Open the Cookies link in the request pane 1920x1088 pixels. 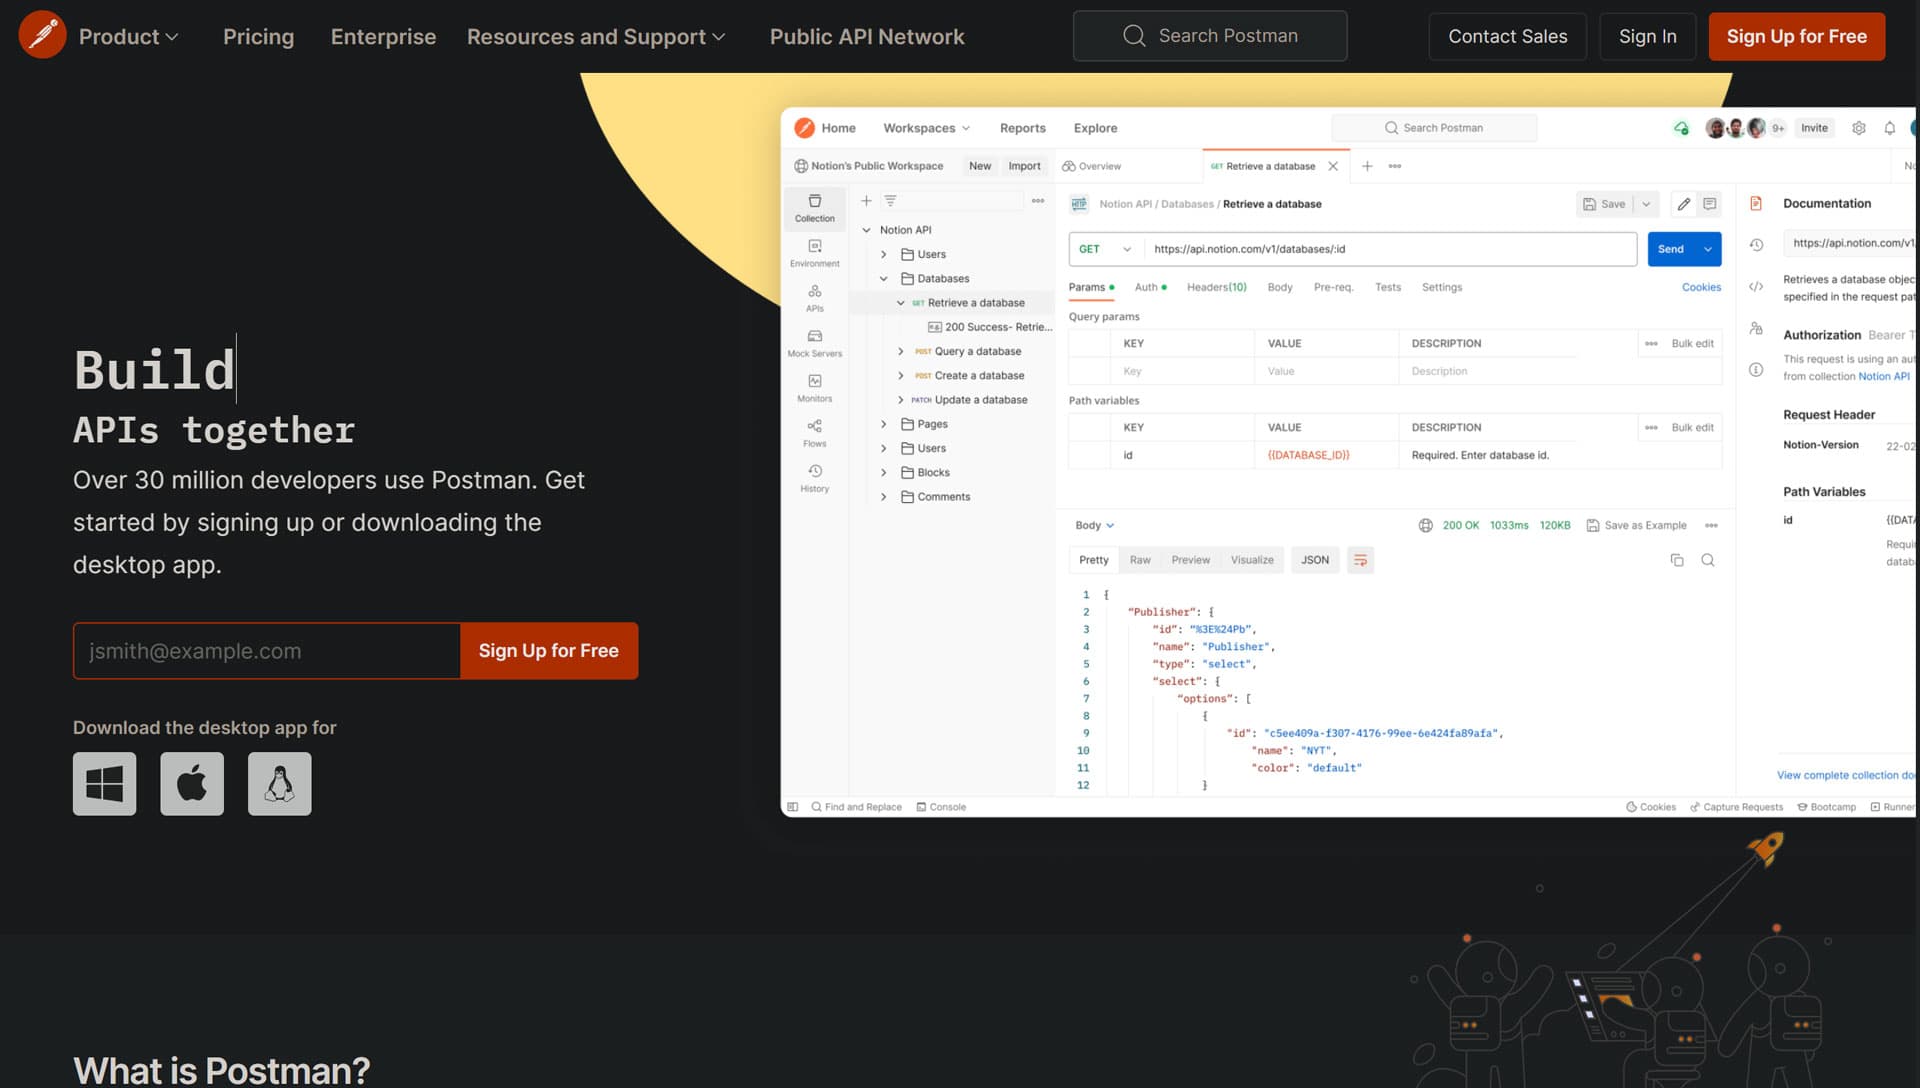coord(1701,287)
